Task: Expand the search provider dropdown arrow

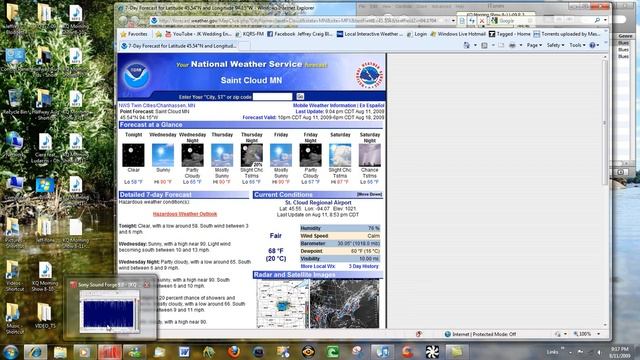Action: coord(605,20)
